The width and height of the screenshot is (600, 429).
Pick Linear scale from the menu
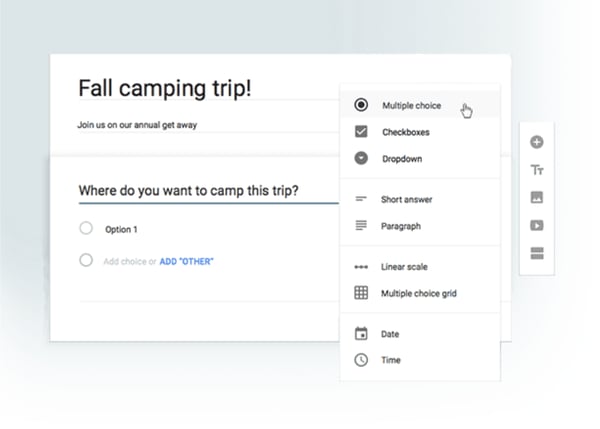[406, 267]
